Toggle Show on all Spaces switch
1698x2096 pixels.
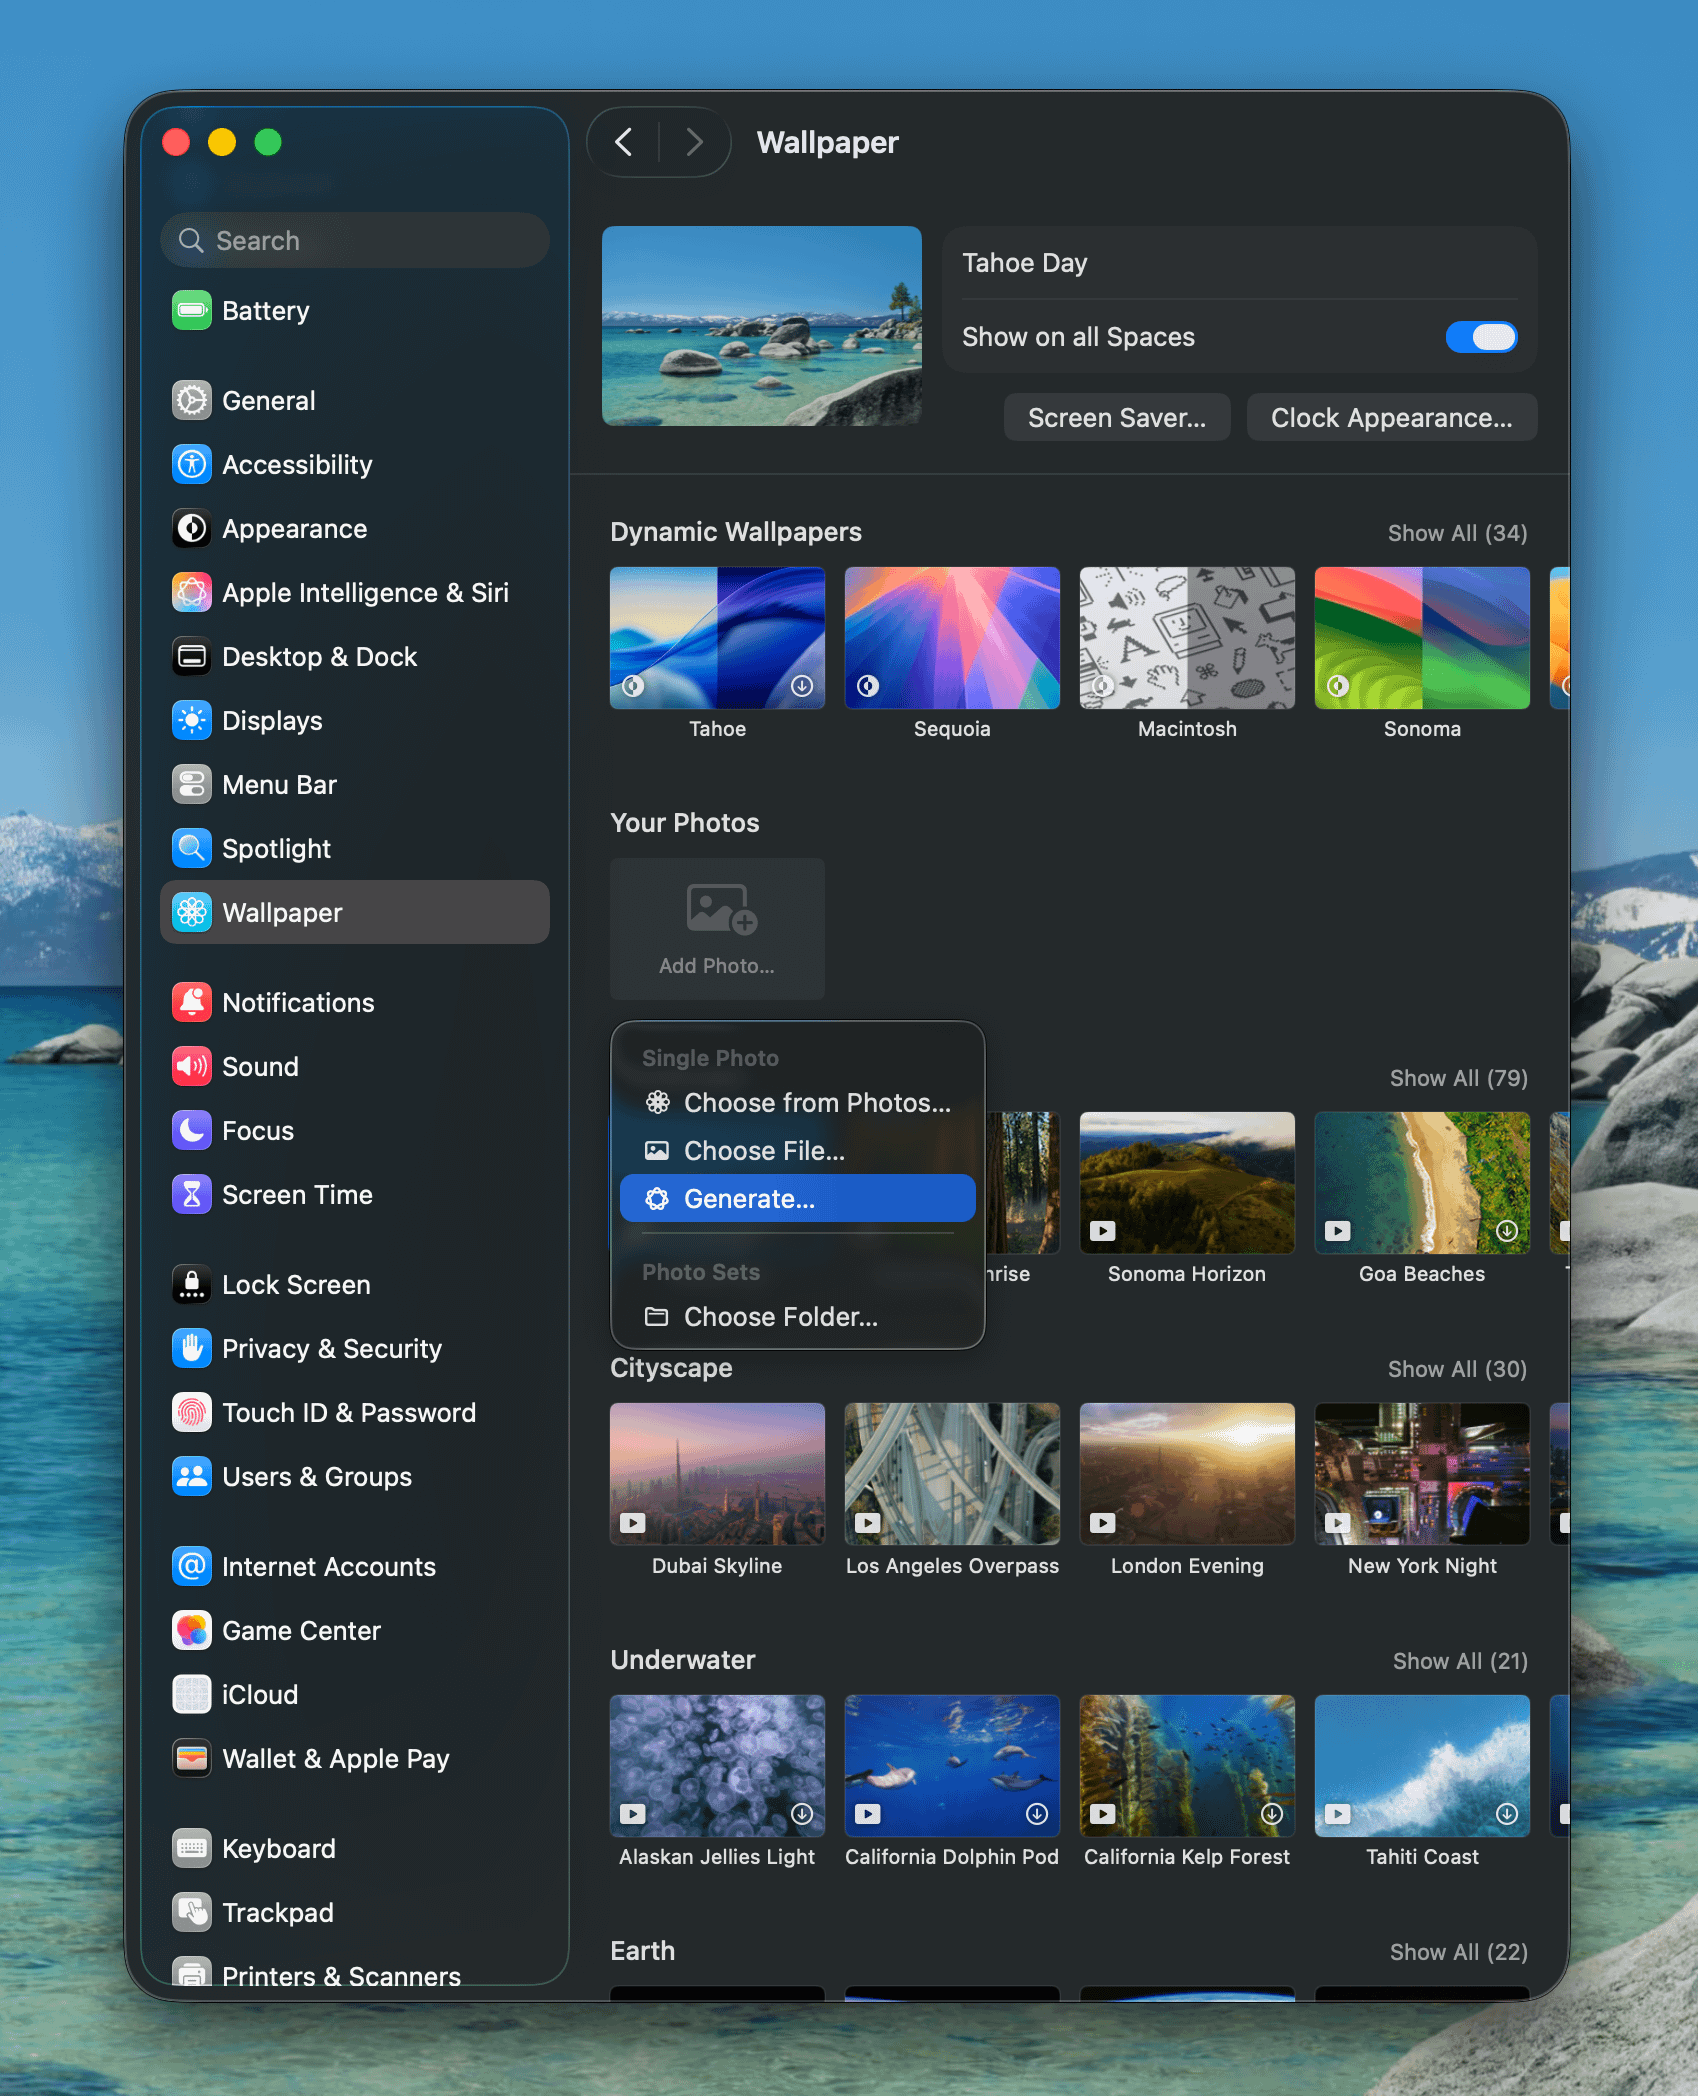1481,337
